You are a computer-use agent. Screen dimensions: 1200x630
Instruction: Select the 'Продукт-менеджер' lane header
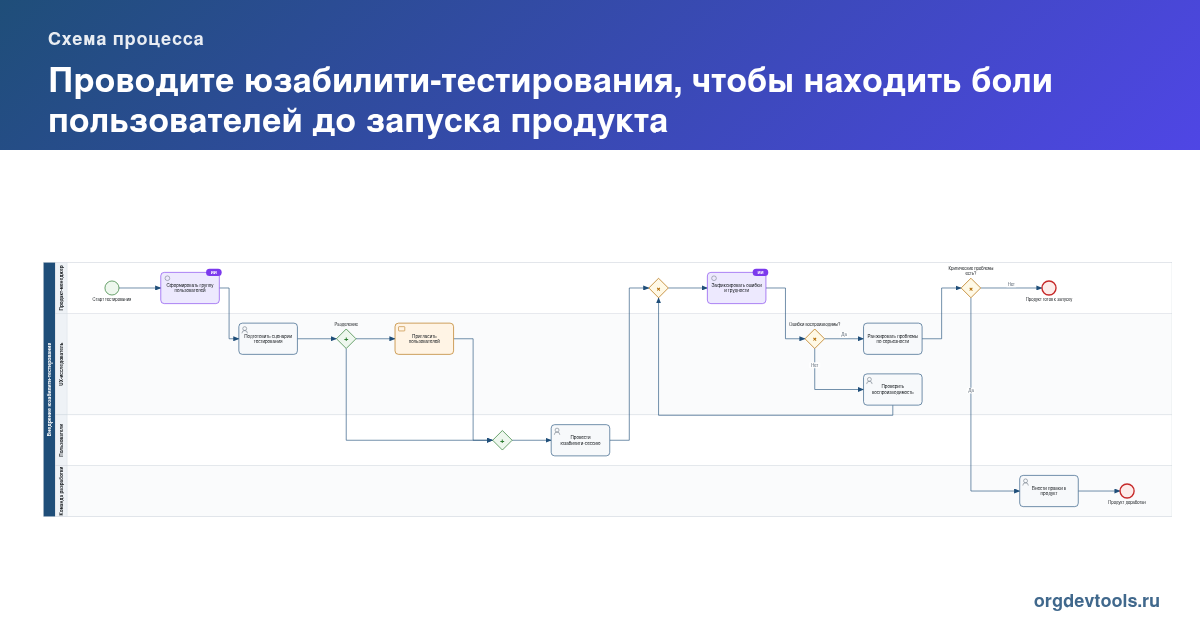pos(62,288)
